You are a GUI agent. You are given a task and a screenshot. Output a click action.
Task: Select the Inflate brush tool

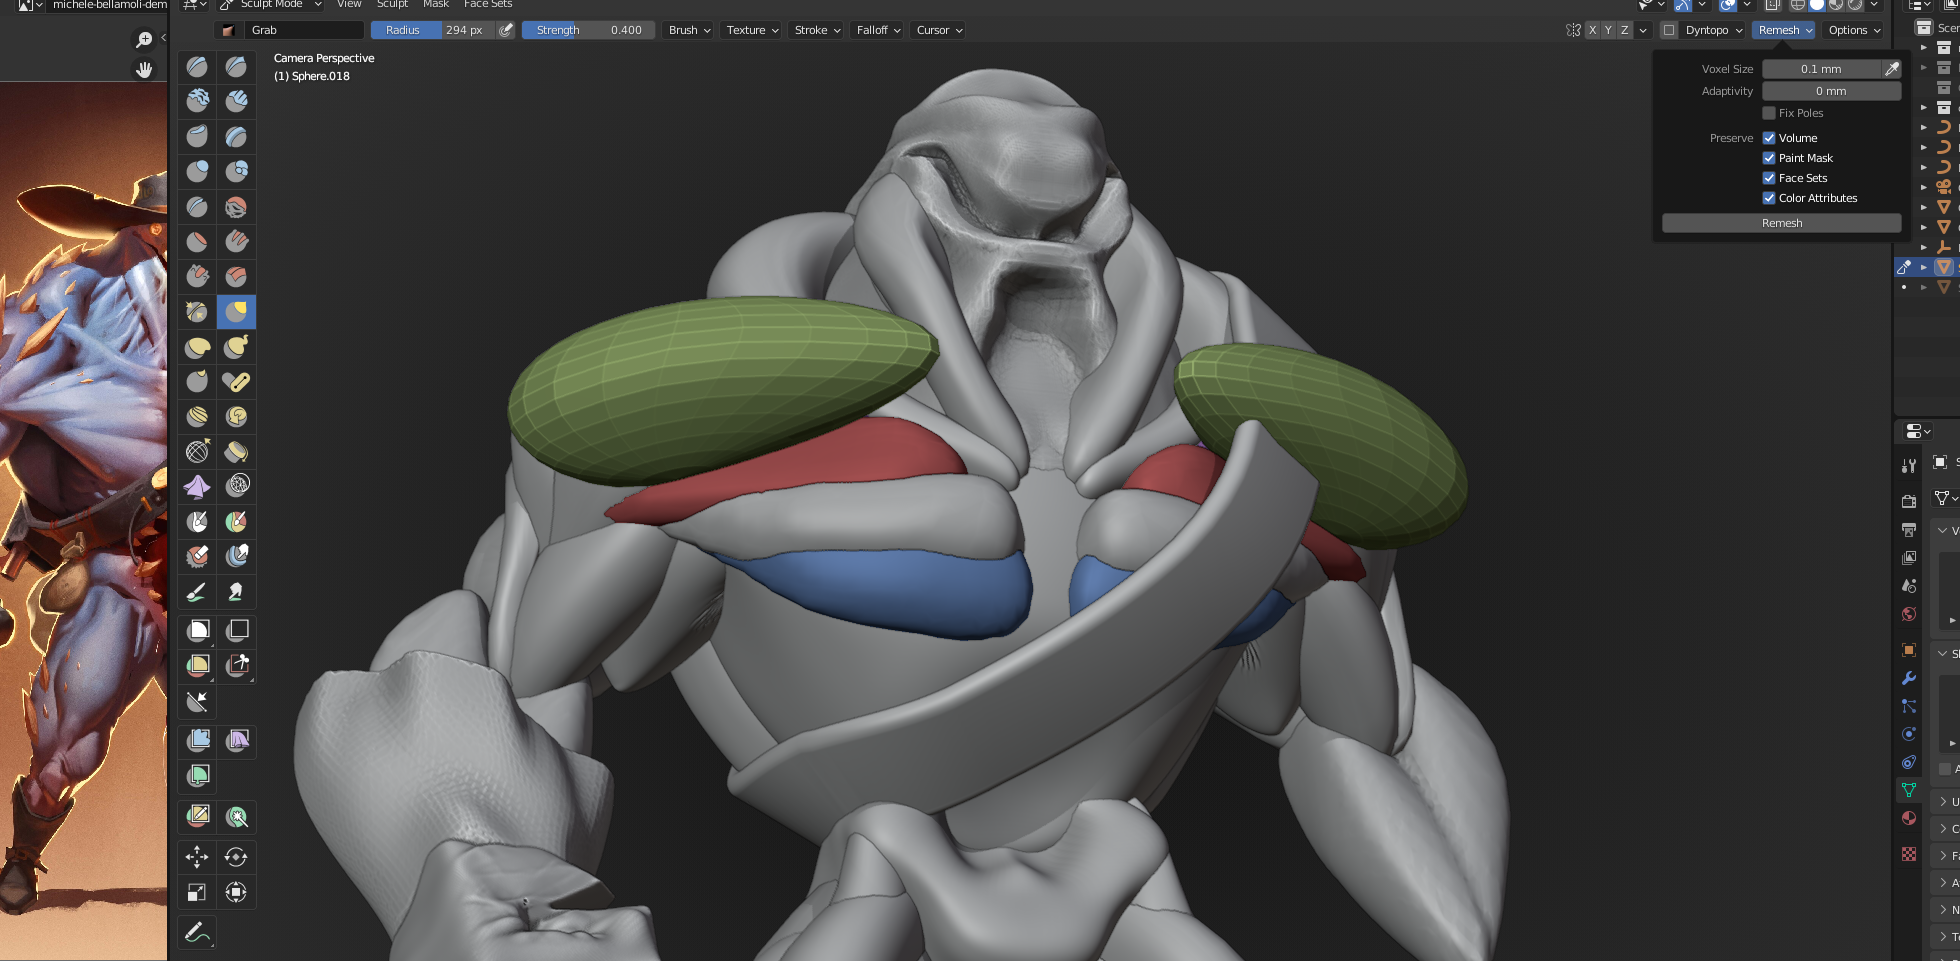pyautogui.click(x=197, y=172)
